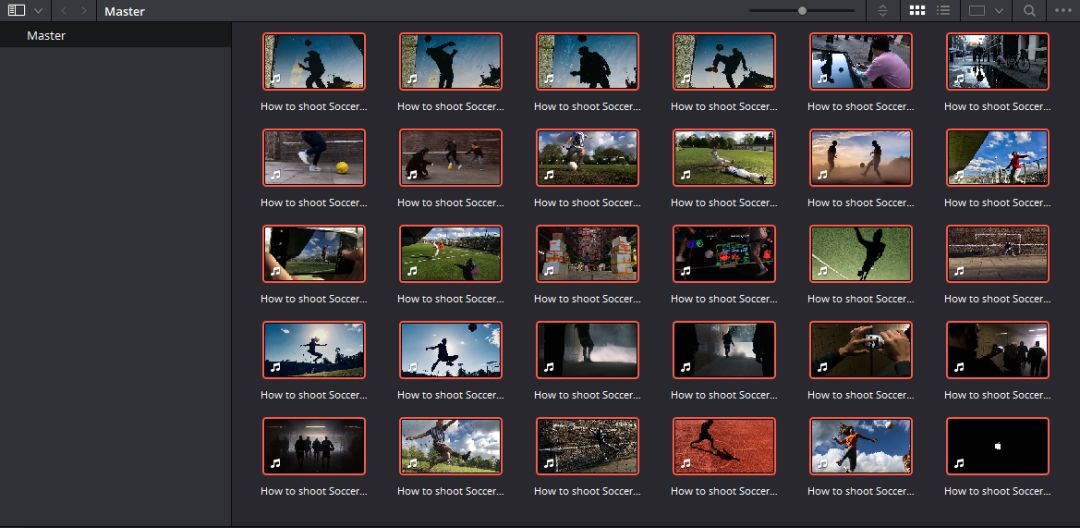Select the neon green goal clip
This screenshot has width=1080, height=528.
click(x=725, y=254)
